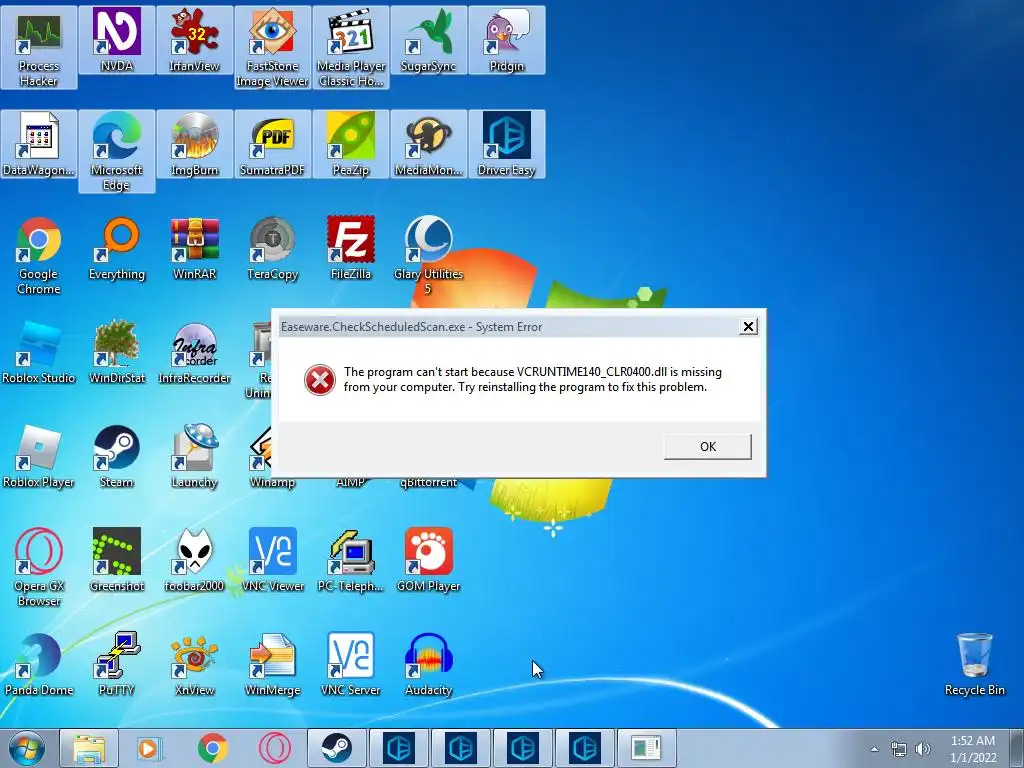This screenshot has width=1024, height=768.
Task: Select Glary Utilities 5 icon
Action: click(x=428, y=255)
